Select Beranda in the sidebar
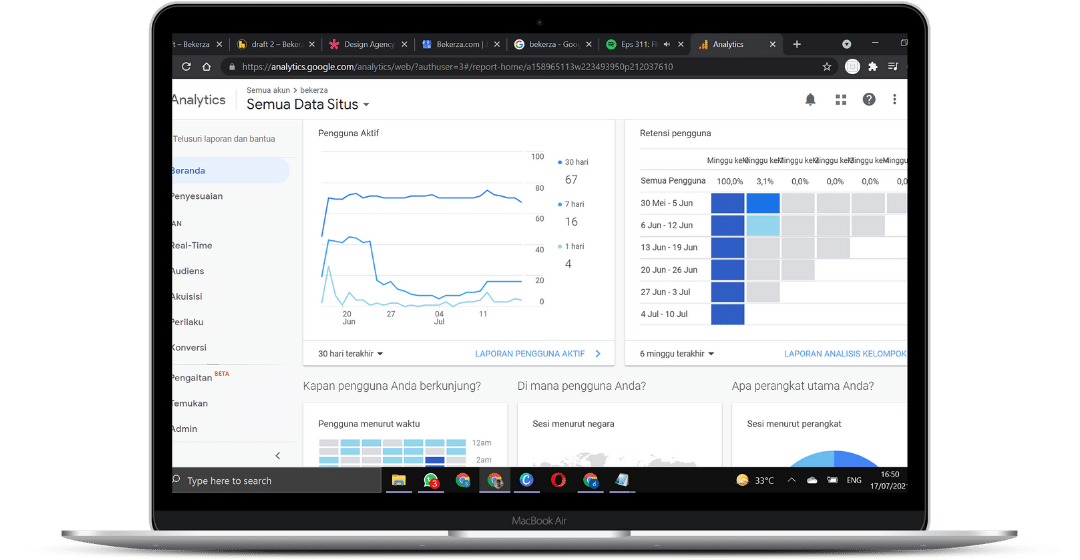 [230, 171]
